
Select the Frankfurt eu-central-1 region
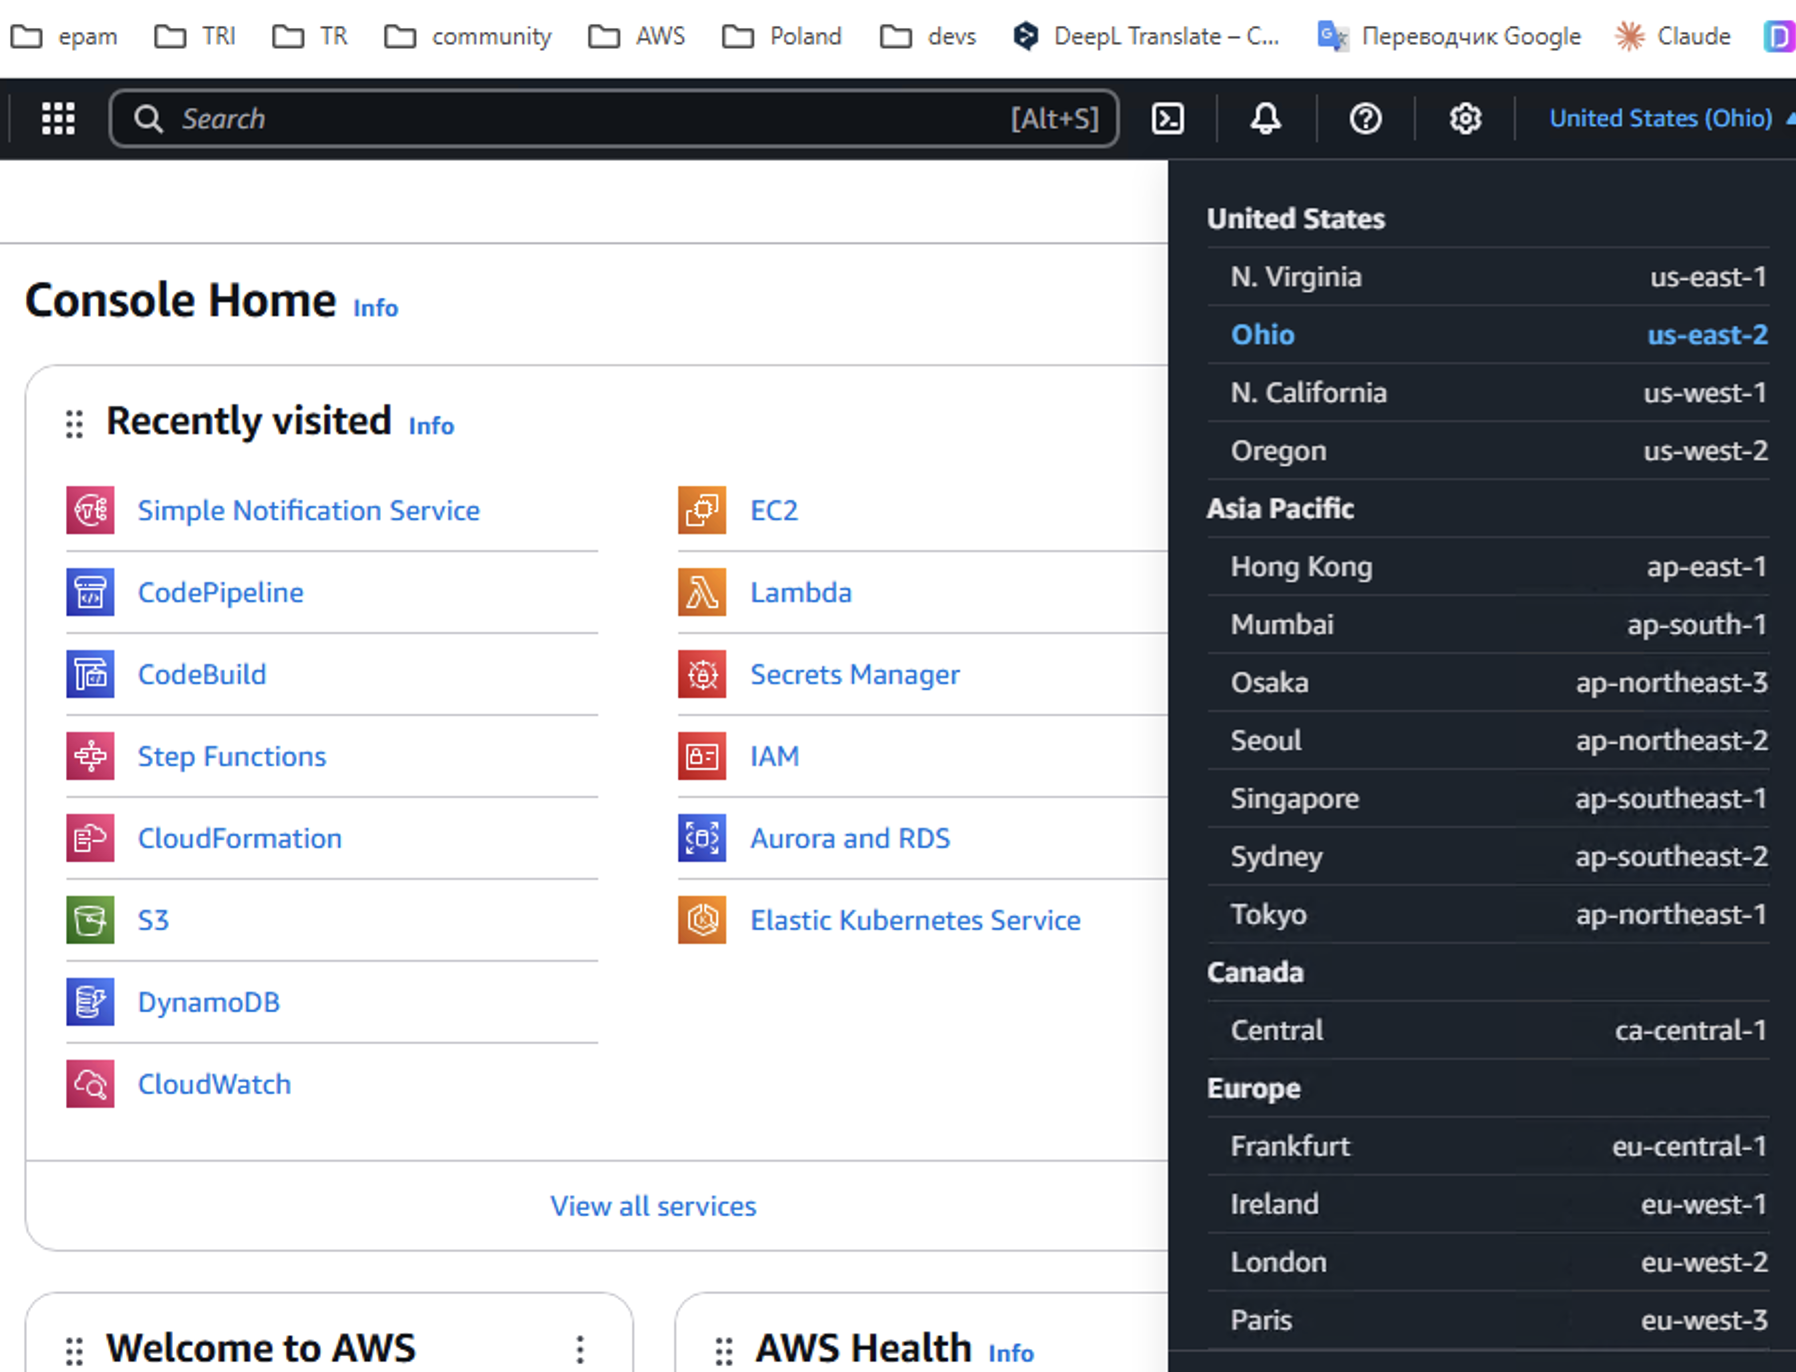point(1488,1147)
